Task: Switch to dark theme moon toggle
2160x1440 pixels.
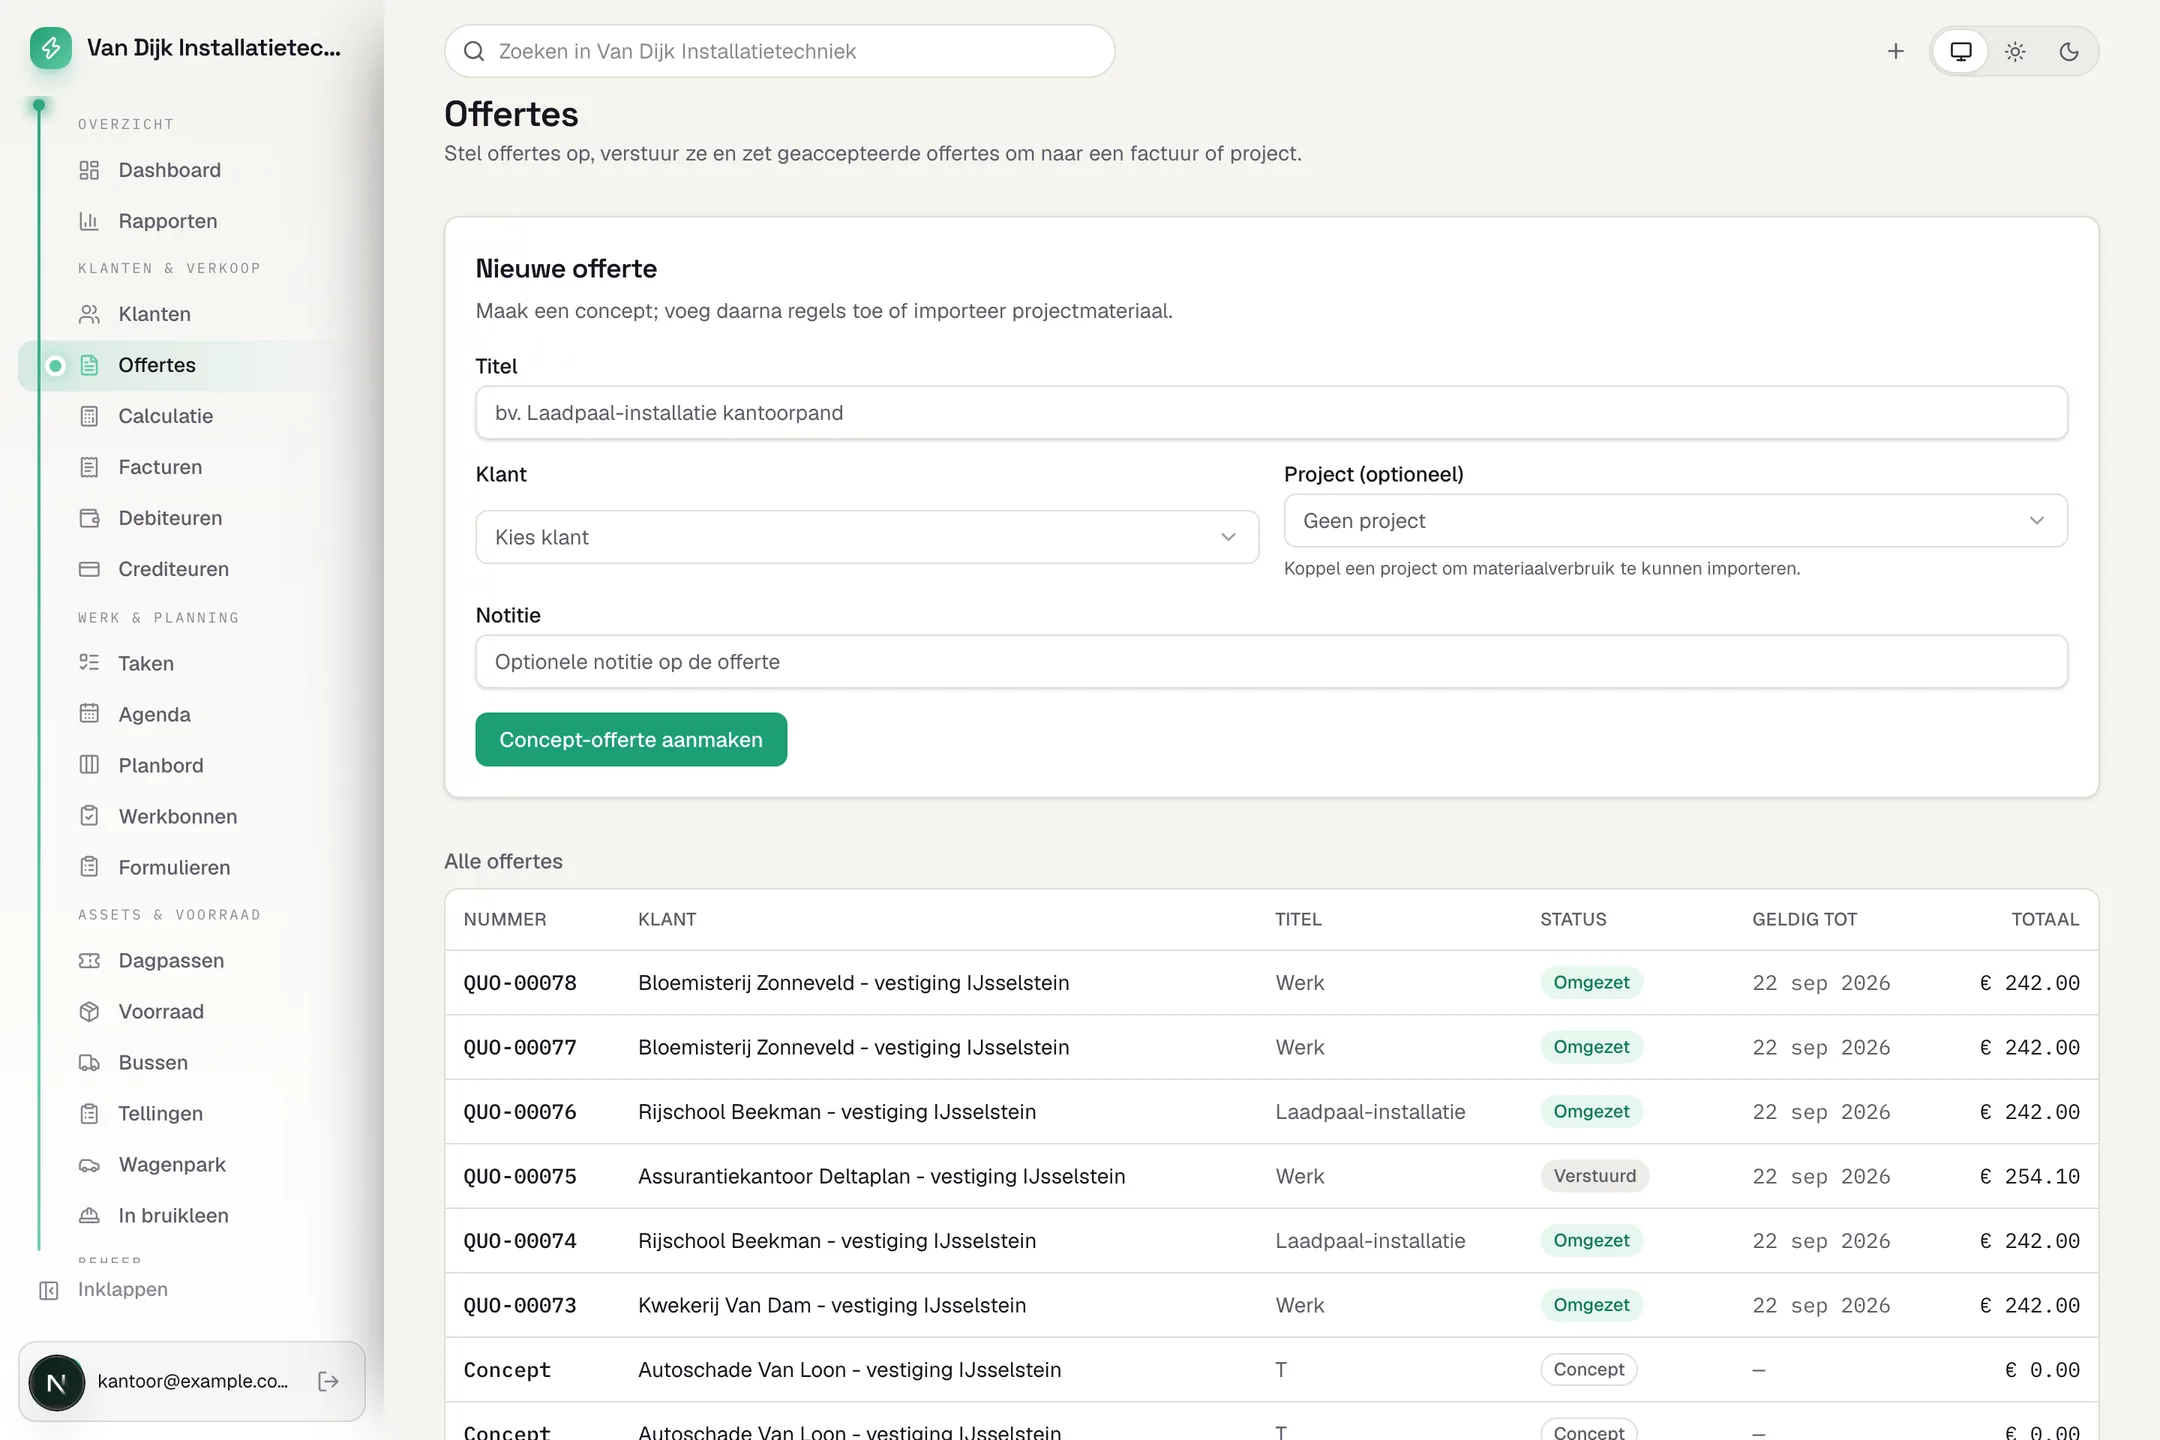Action: pyautogui.click(x=2069, y=51)
